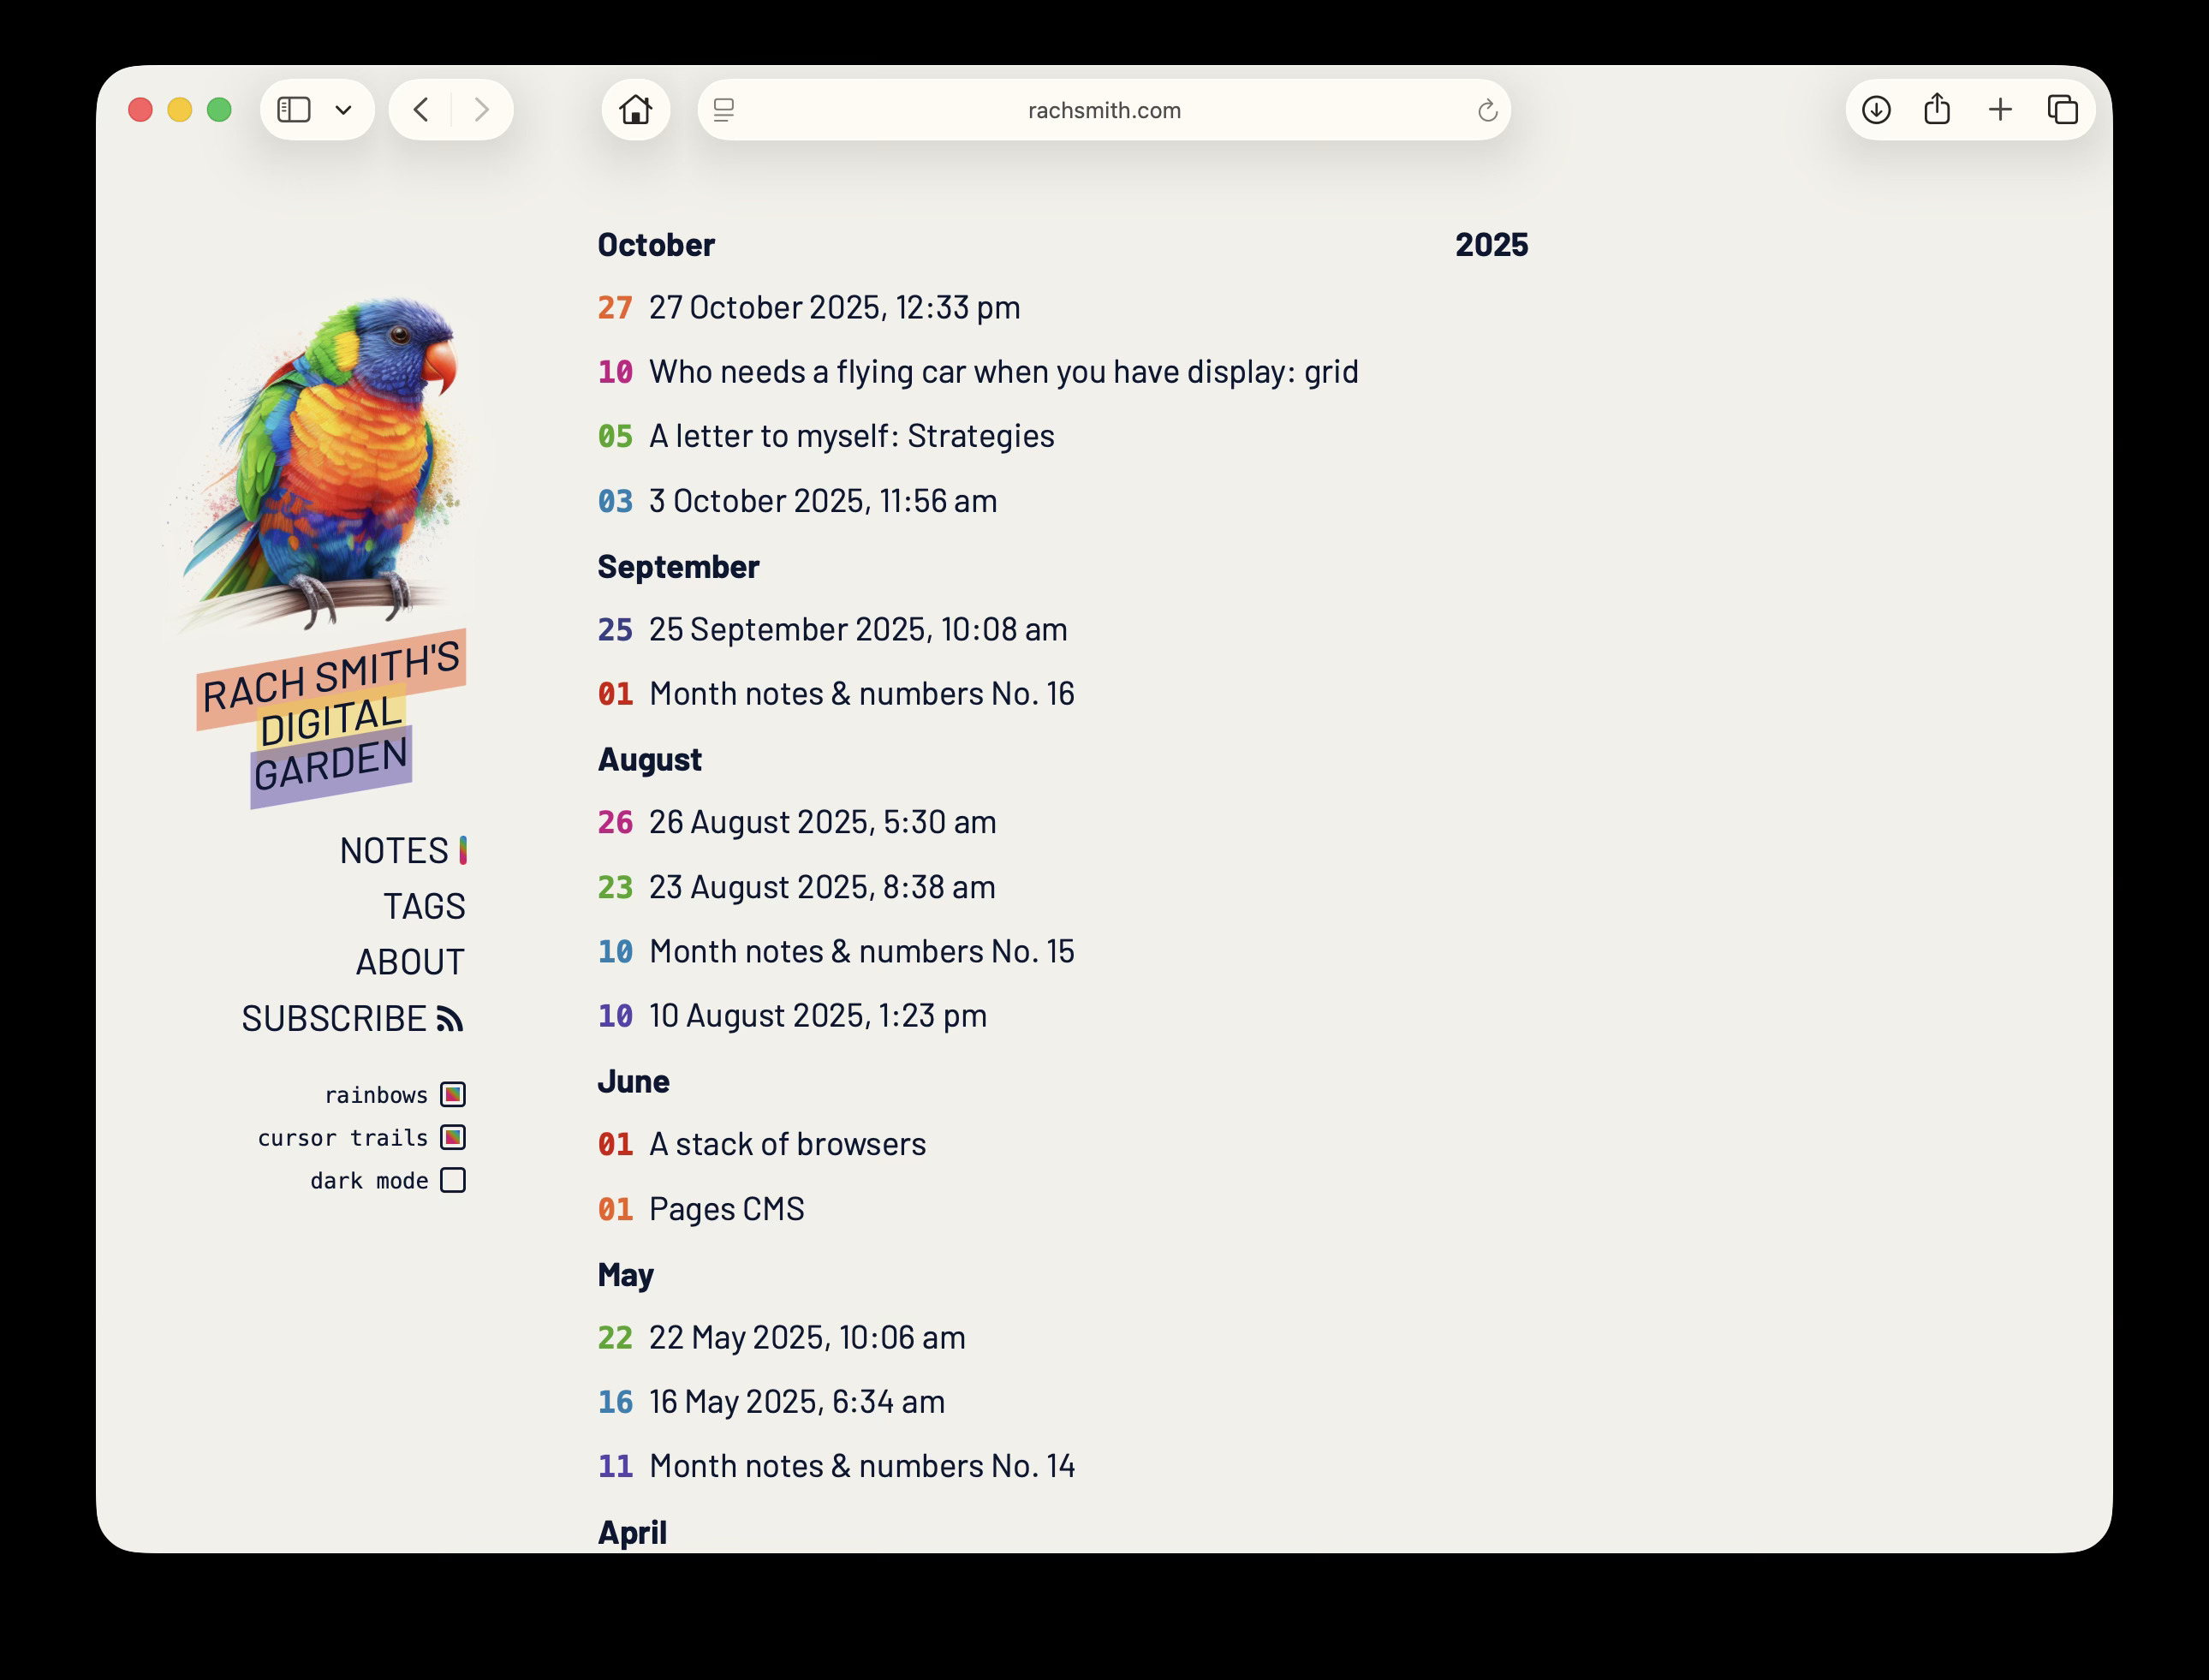Screen dimensions: 2209x1680
Task: Open the TAGS navigation item
Action: 424,906
